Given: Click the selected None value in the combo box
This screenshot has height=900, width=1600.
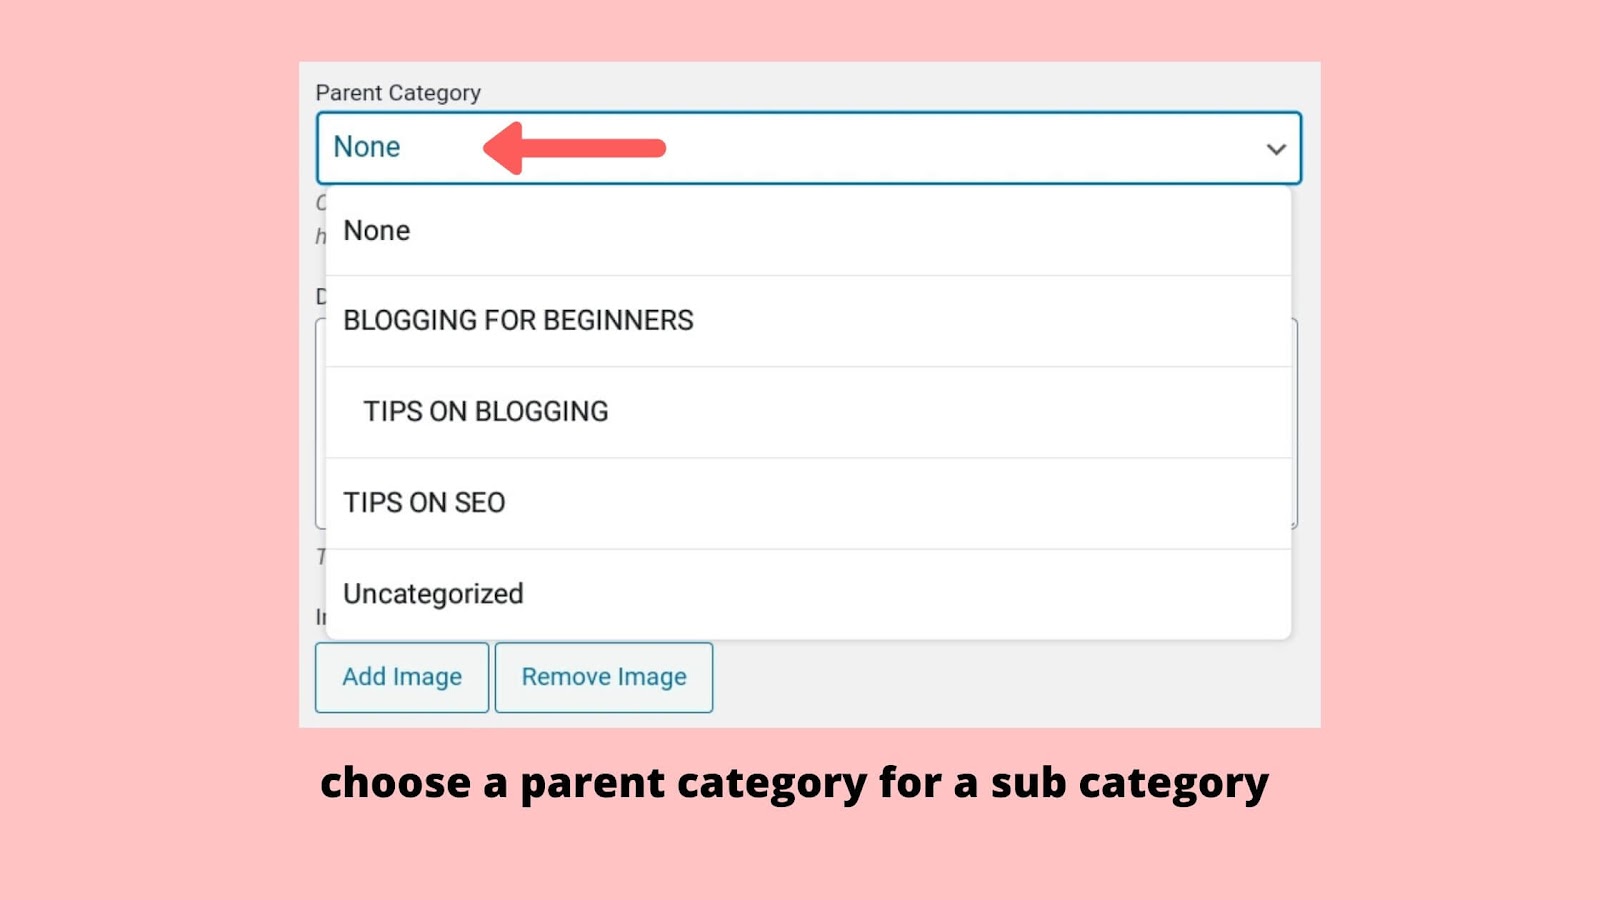Looking at the screenshot, I should click(367, 147).
